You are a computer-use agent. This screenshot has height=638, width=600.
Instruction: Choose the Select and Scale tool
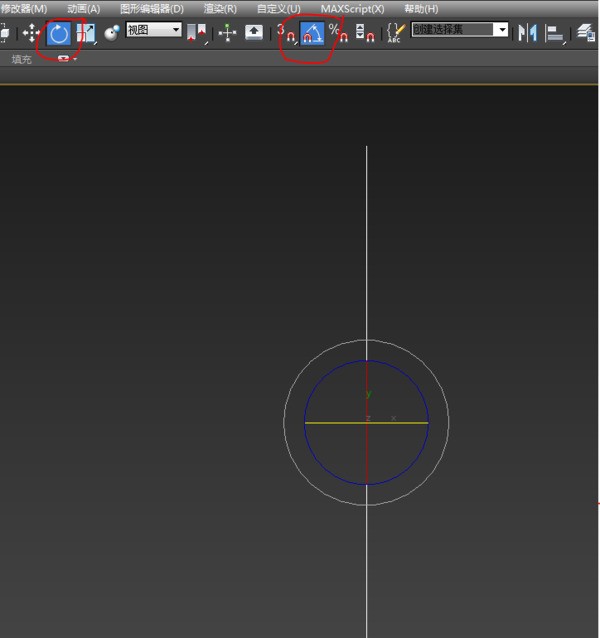(x=85, y=33)
